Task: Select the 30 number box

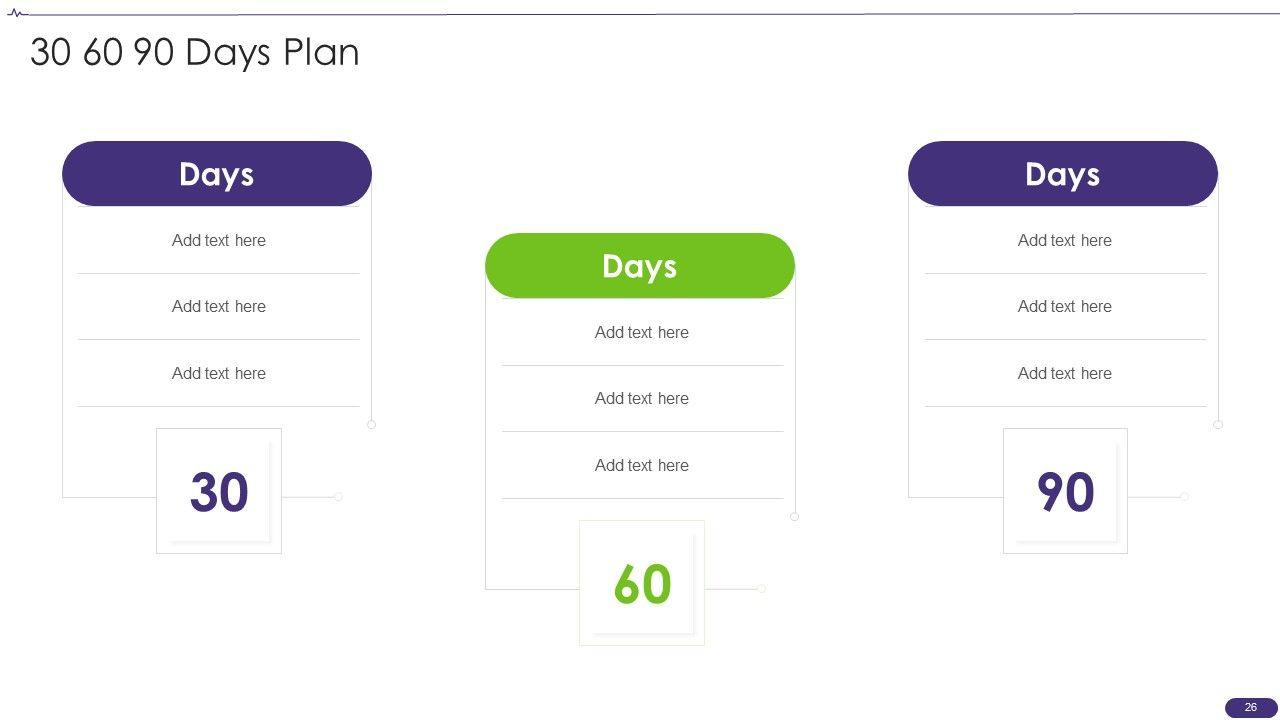Action: [x=219, y=491]
